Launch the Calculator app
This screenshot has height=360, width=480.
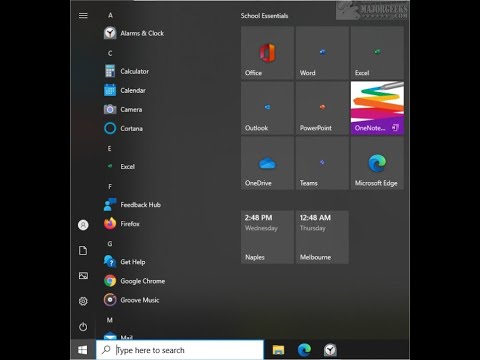coord(127,71)
